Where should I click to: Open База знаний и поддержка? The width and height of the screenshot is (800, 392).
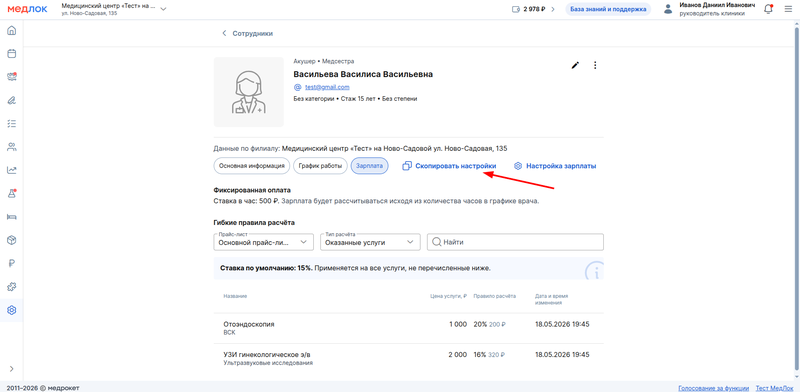608,9
